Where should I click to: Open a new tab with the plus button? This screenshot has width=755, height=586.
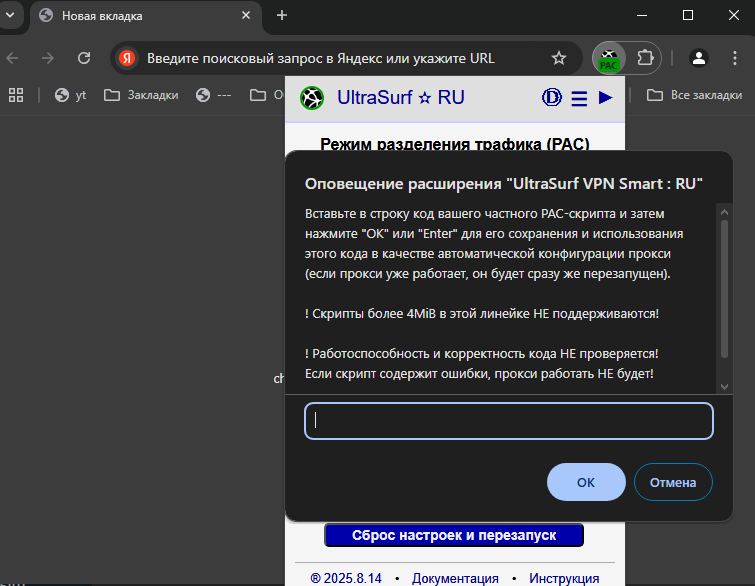[282, 15]
